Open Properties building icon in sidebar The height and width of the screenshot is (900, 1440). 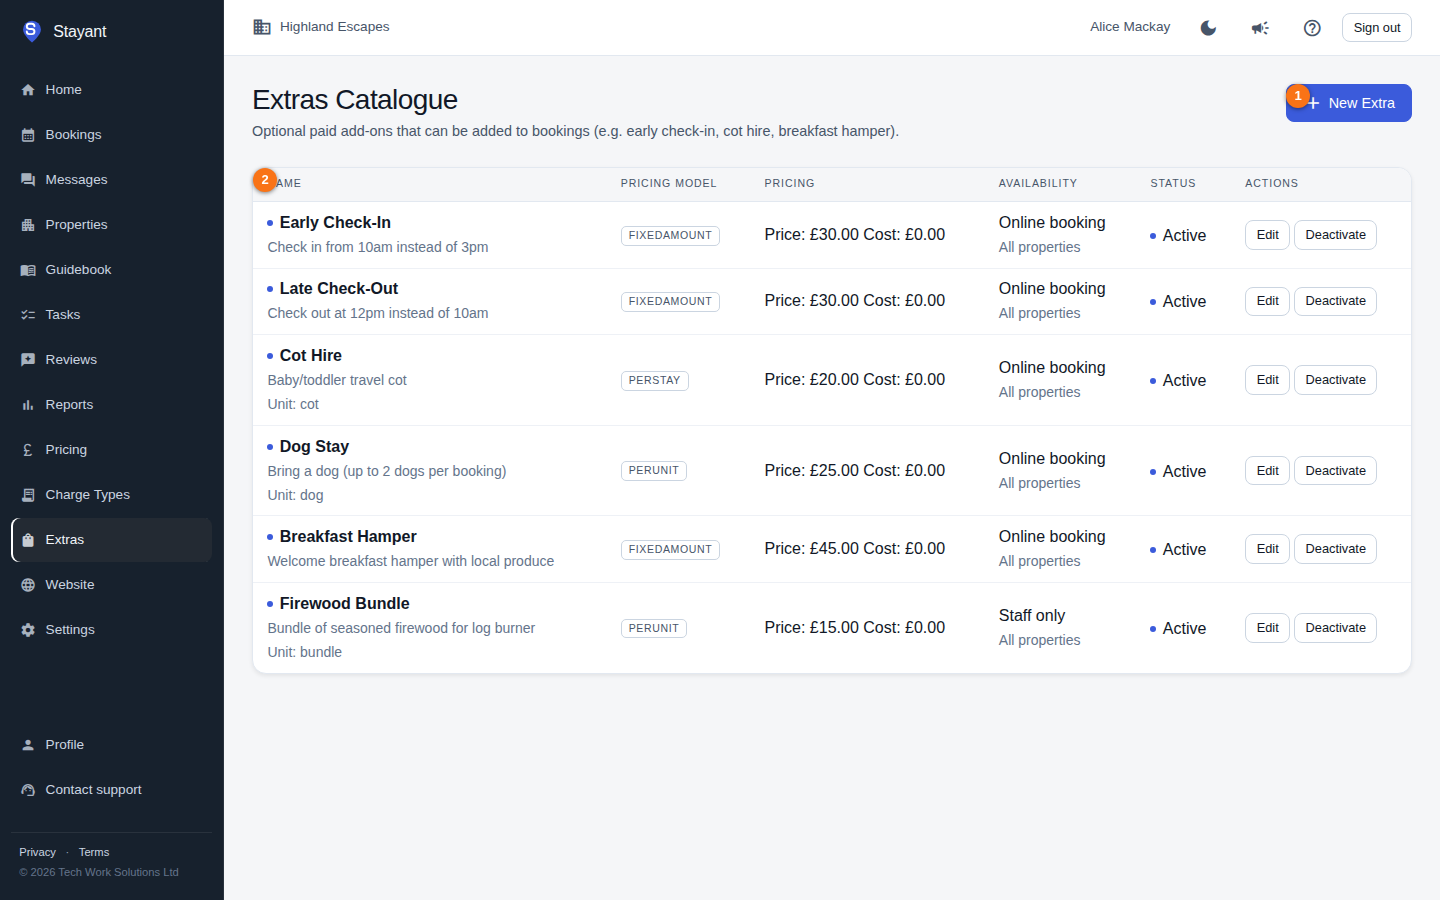[x=28, y=225]
